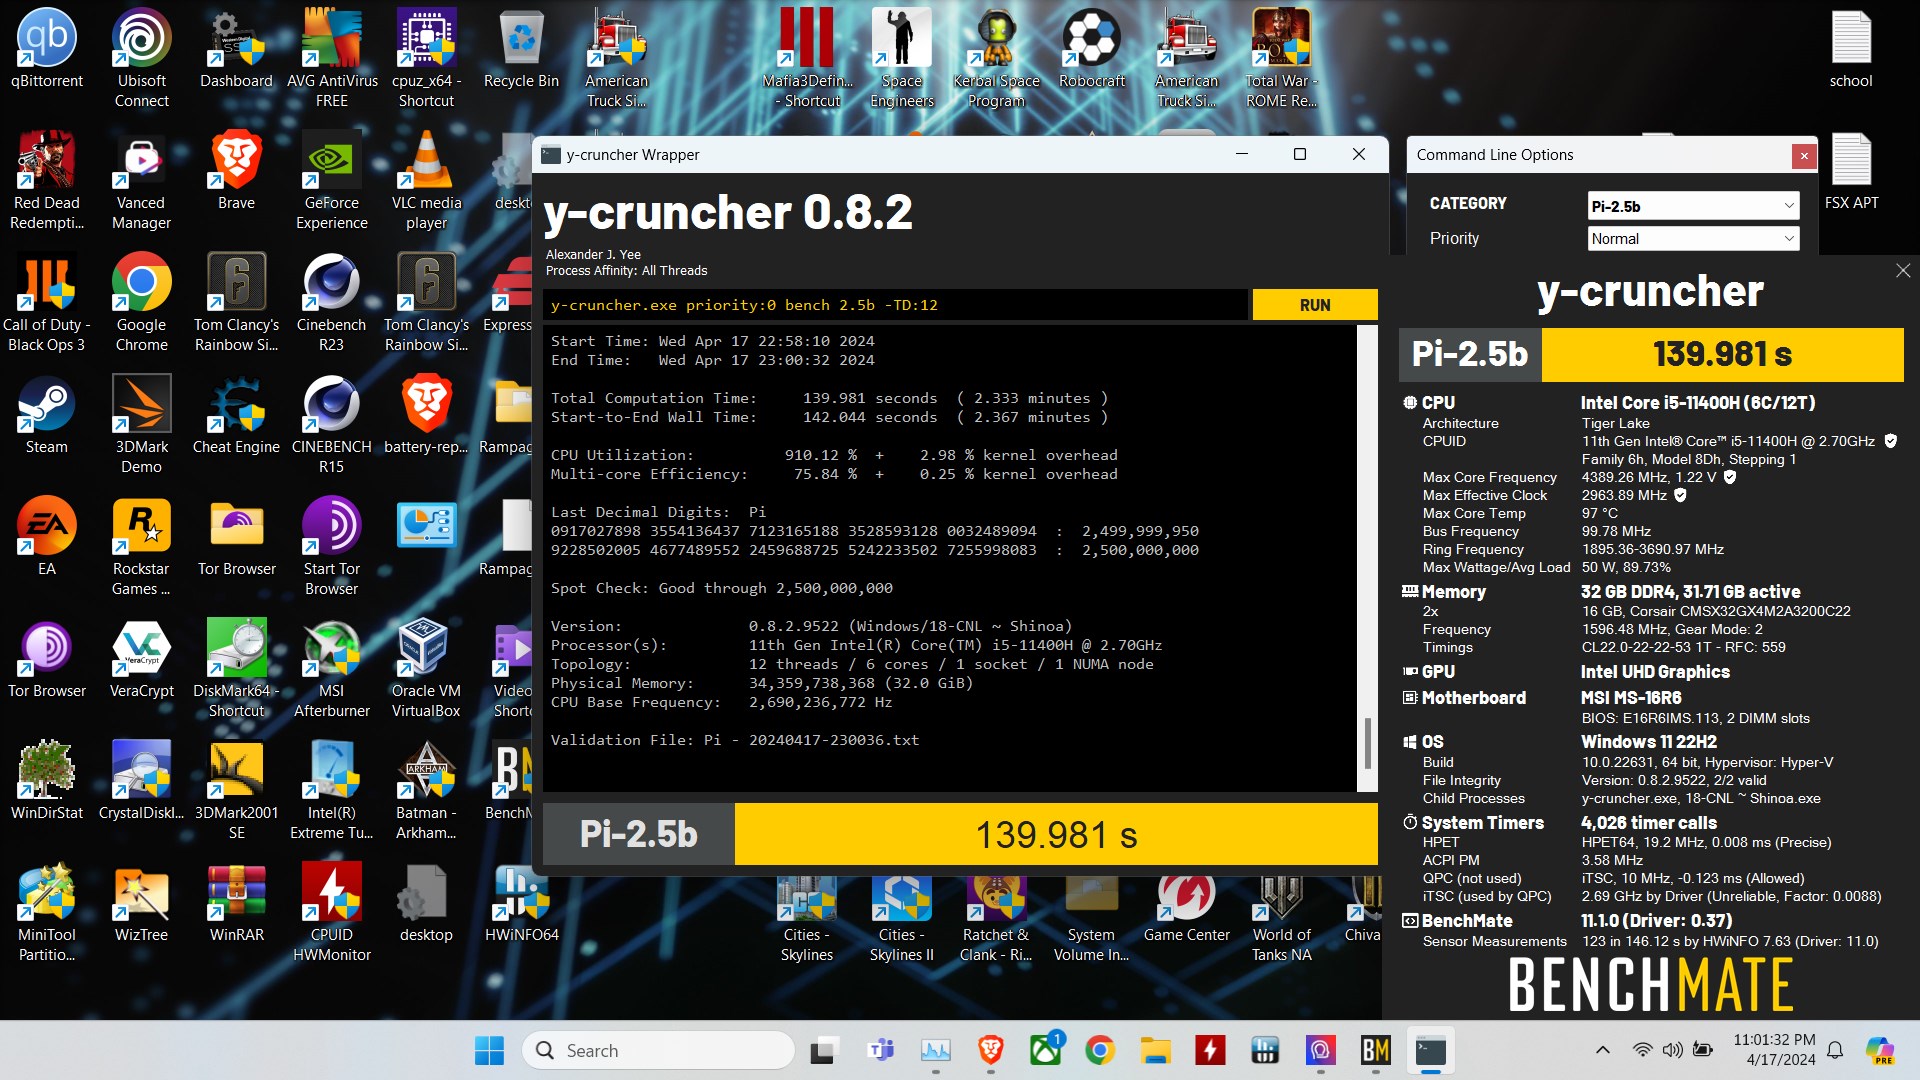The width and height of the screenshot is (1920, 1080).
Task: Open Steam desktop shortcut
Action: pyautogui.click(x=47, y=416)
